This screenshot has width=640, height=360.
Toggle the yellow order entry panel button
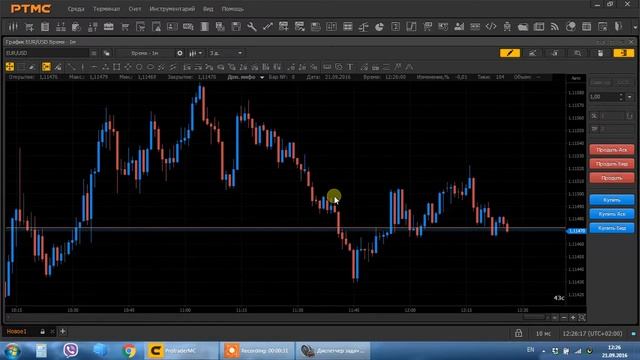(624, 53)
